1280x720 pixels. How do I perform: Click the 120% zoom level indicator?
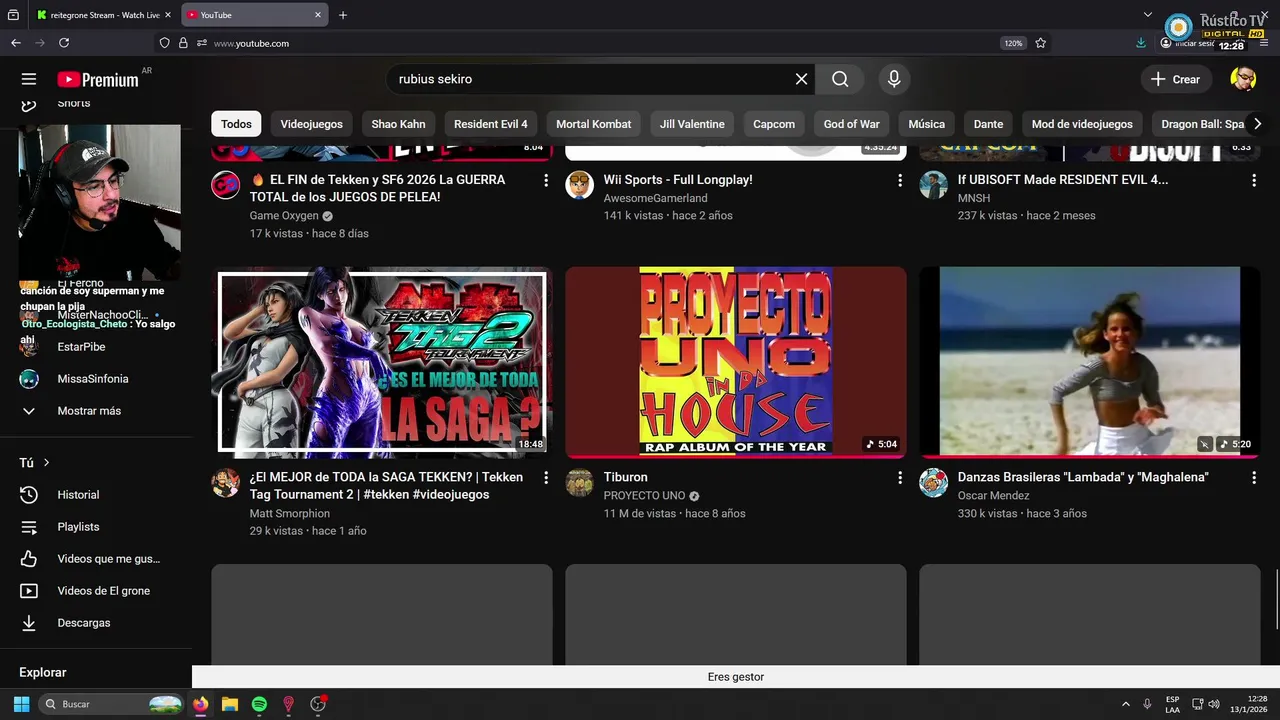click(x=1013, y=43)
